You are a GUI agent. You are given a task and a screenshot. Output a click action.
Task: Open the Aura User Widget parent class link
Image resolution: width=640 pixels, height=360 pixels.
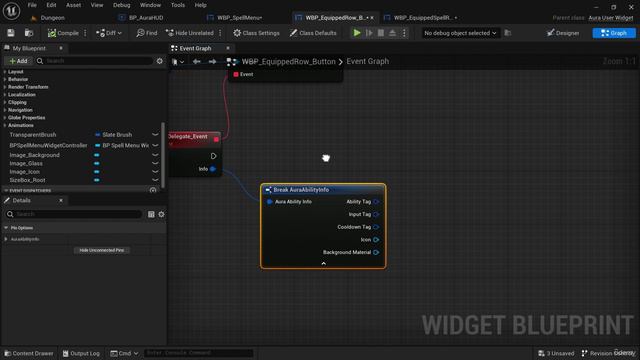pyautogui.click(x=611, y=18)
